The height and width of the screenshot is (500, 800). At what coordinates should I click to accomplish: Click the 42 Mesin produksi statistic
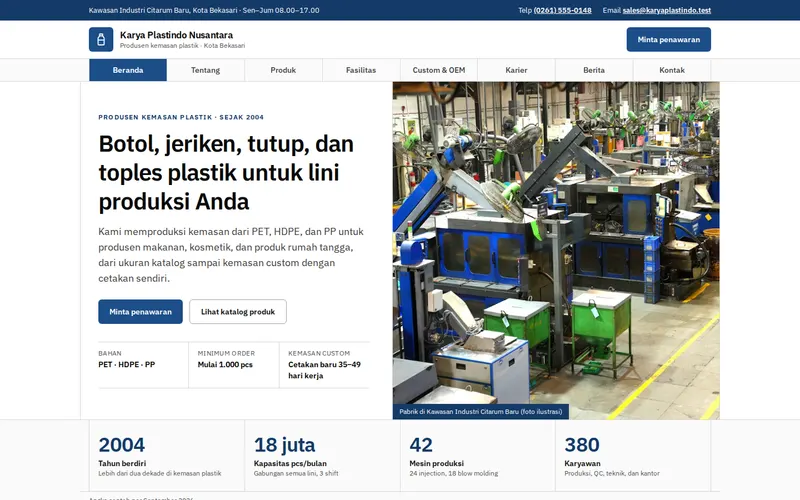(x=478, y=456)
